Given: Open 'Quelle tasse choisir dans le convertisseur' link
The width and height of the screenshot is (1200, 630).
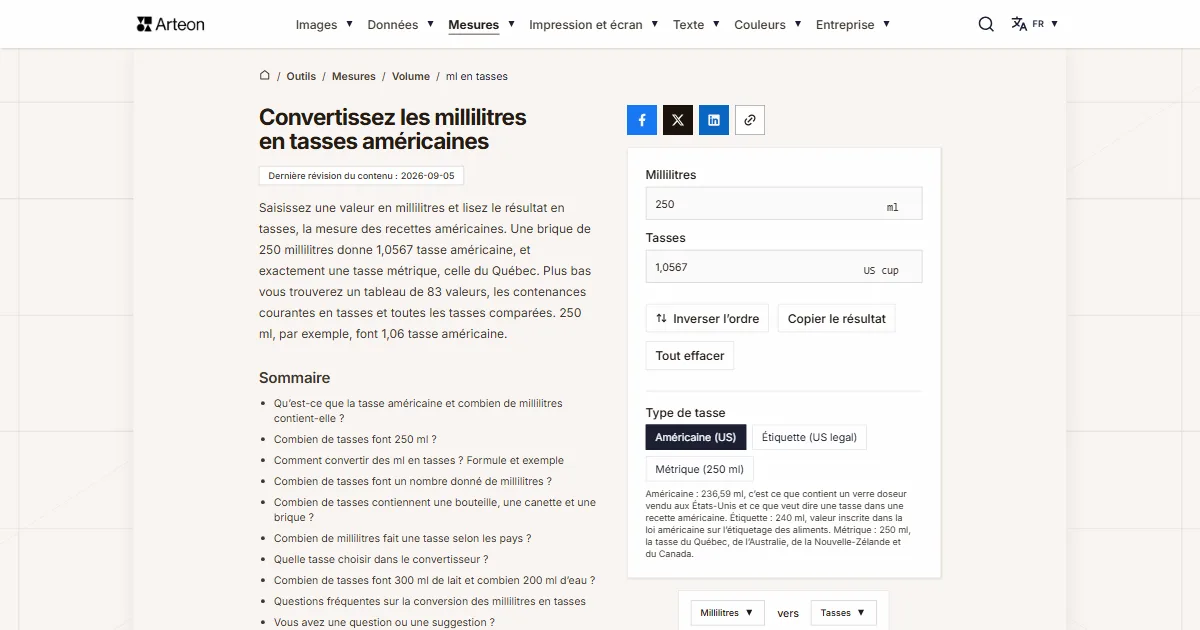Looking at the screenshot, I should point(381,559).
